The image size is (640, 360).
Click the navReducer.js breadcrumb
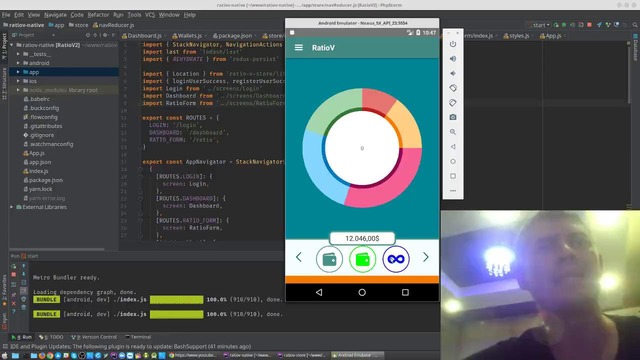pyautogui.click(x=113, y=25)
